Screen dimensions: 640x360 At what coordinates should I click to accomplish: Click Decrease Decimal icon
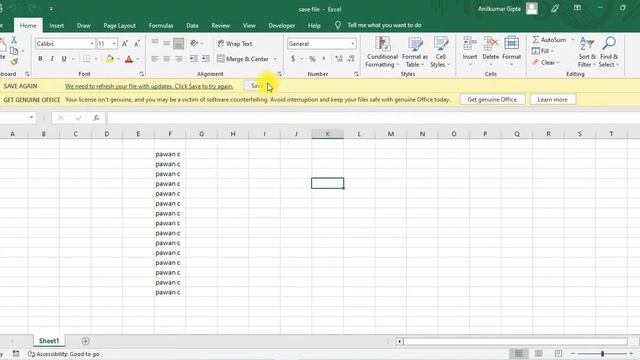coord(351,59)
